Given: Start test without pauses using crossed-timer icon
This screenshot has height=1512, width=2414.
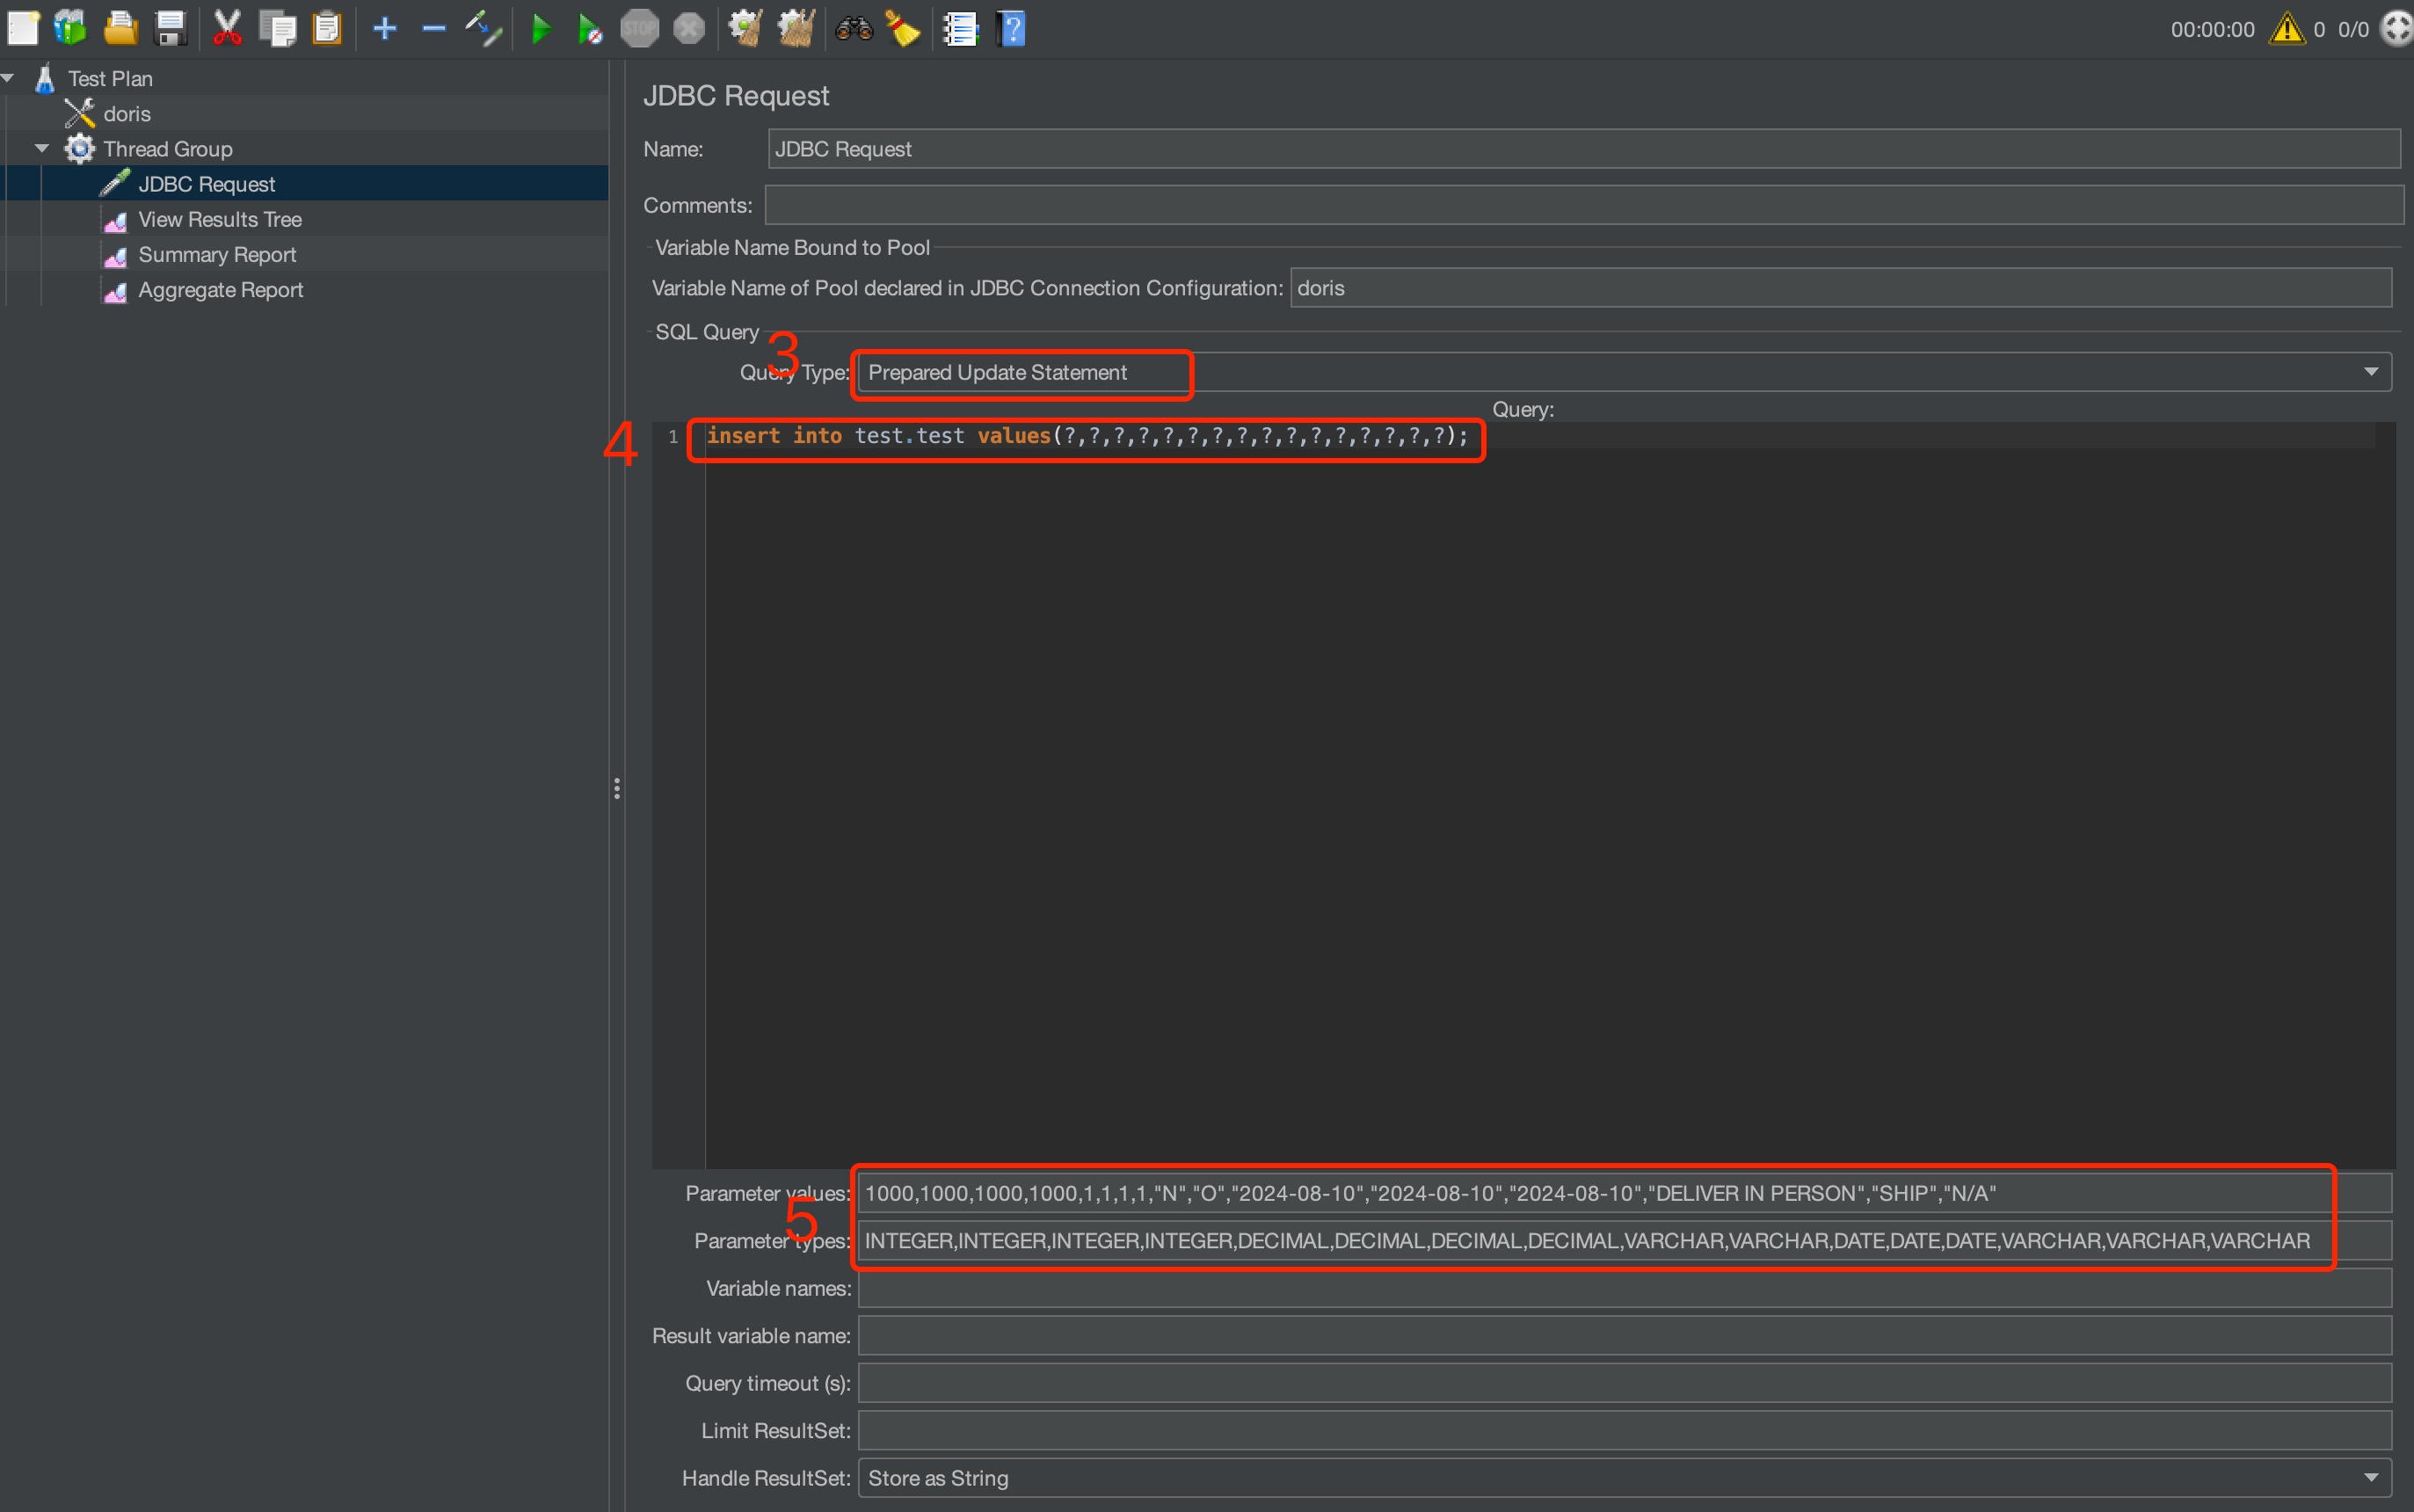Looking at the screenshot, I should click(x=590, y=27).
